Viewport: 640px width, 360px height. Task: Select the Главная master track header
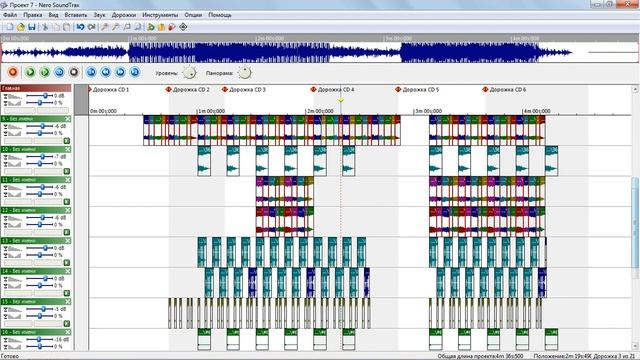36,88
